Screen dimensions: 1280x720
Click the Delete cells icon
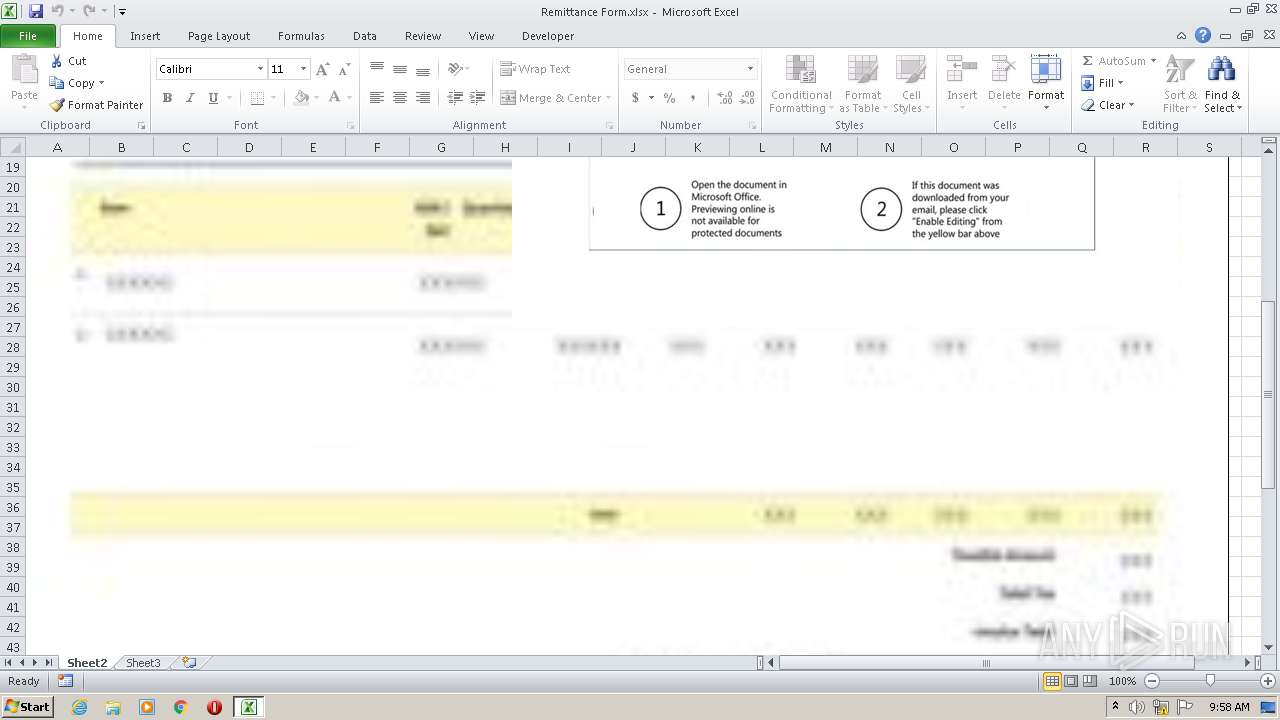[1004, 70]
